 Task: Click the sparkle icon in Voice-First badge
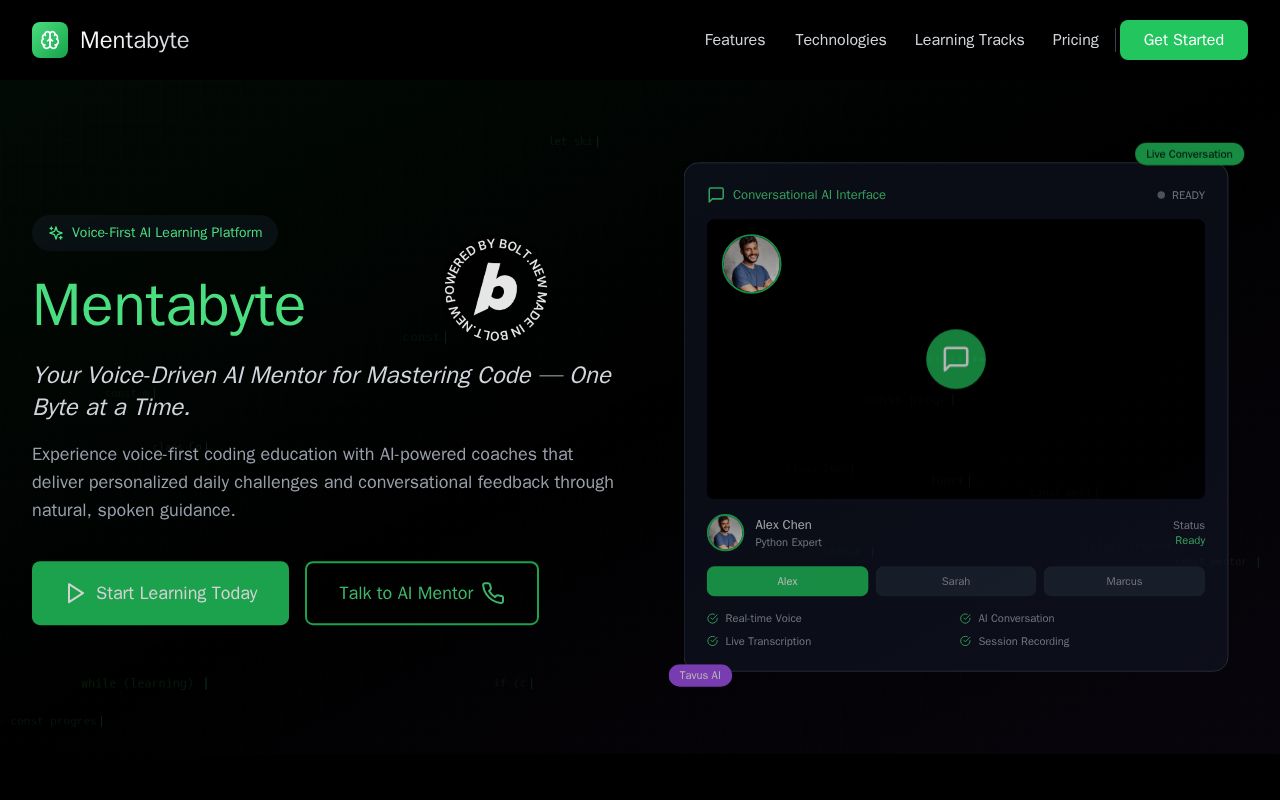(x=56, y=233)
